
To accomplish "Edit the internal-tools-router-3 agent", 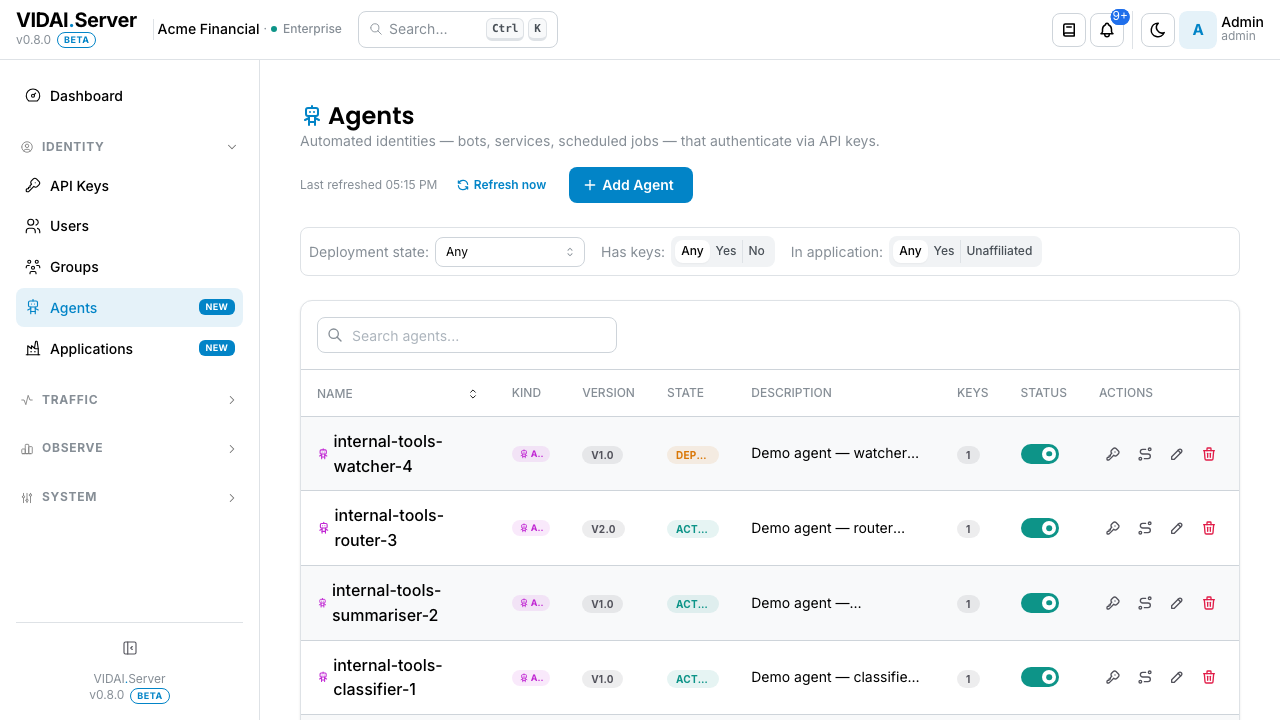I will tap(1177, 528).
